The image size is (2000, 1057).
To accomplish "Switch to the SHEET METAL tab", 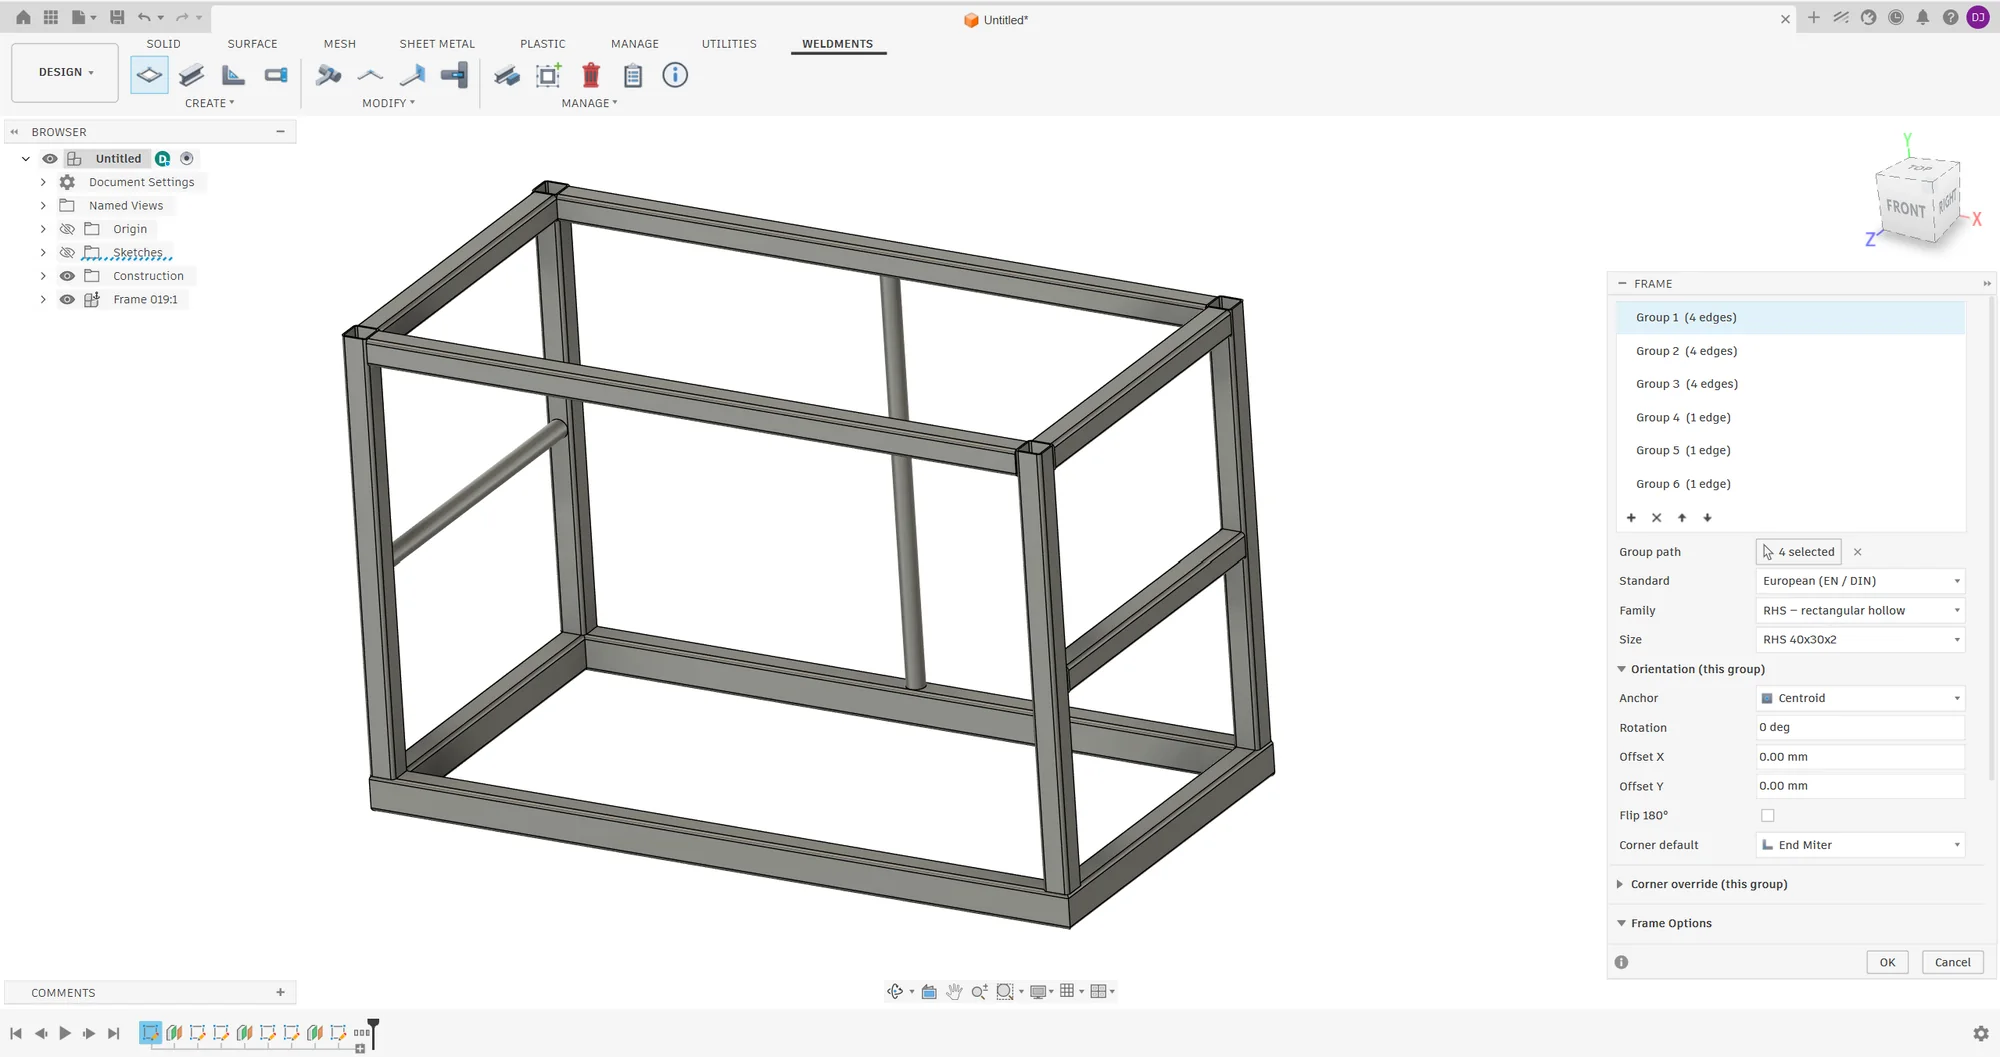I will click(x=437, y=44).
